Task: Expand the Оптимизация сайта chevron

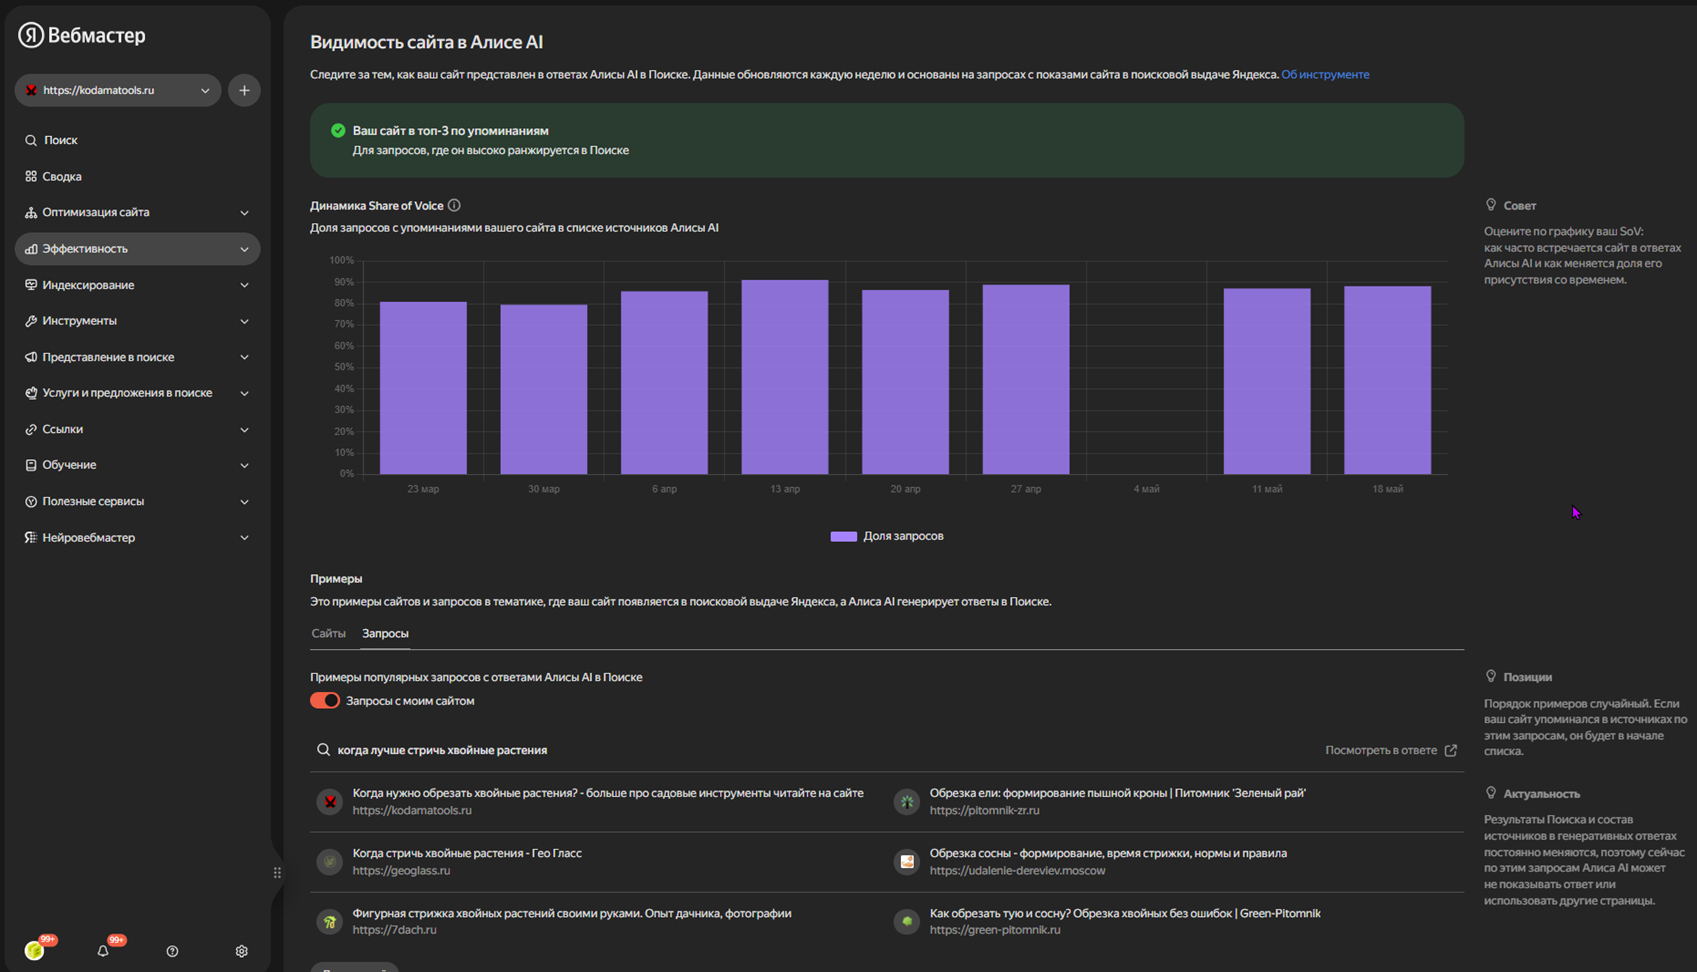Action: pos(244,213)
